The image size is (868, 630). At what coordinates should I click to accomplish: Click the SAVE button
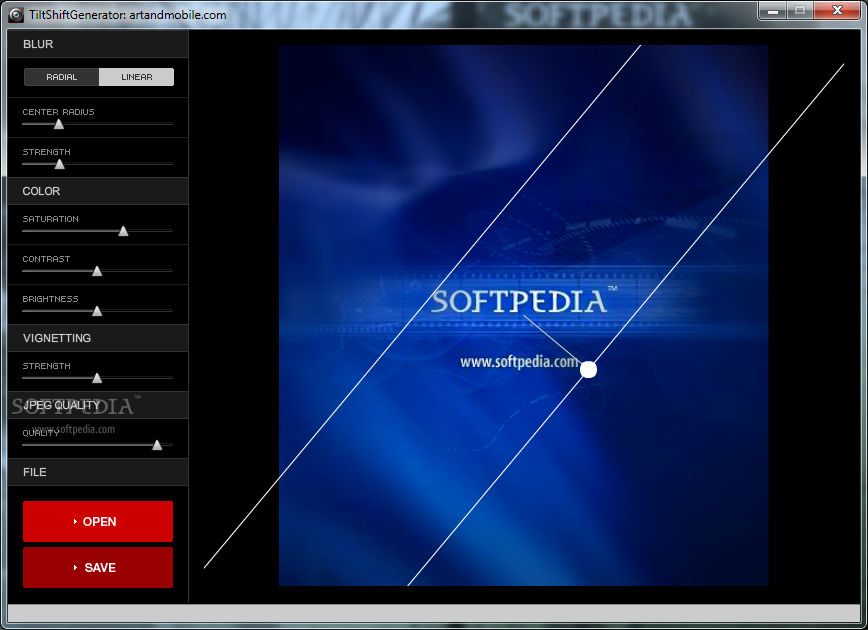tap(98, 567)
